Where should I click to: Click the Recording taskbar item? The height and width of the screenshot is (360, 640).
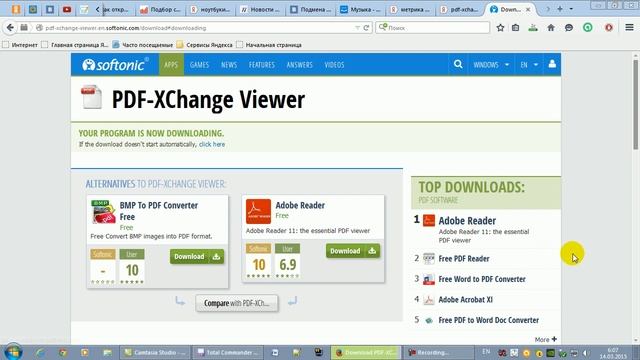click(x=438, y=352)
